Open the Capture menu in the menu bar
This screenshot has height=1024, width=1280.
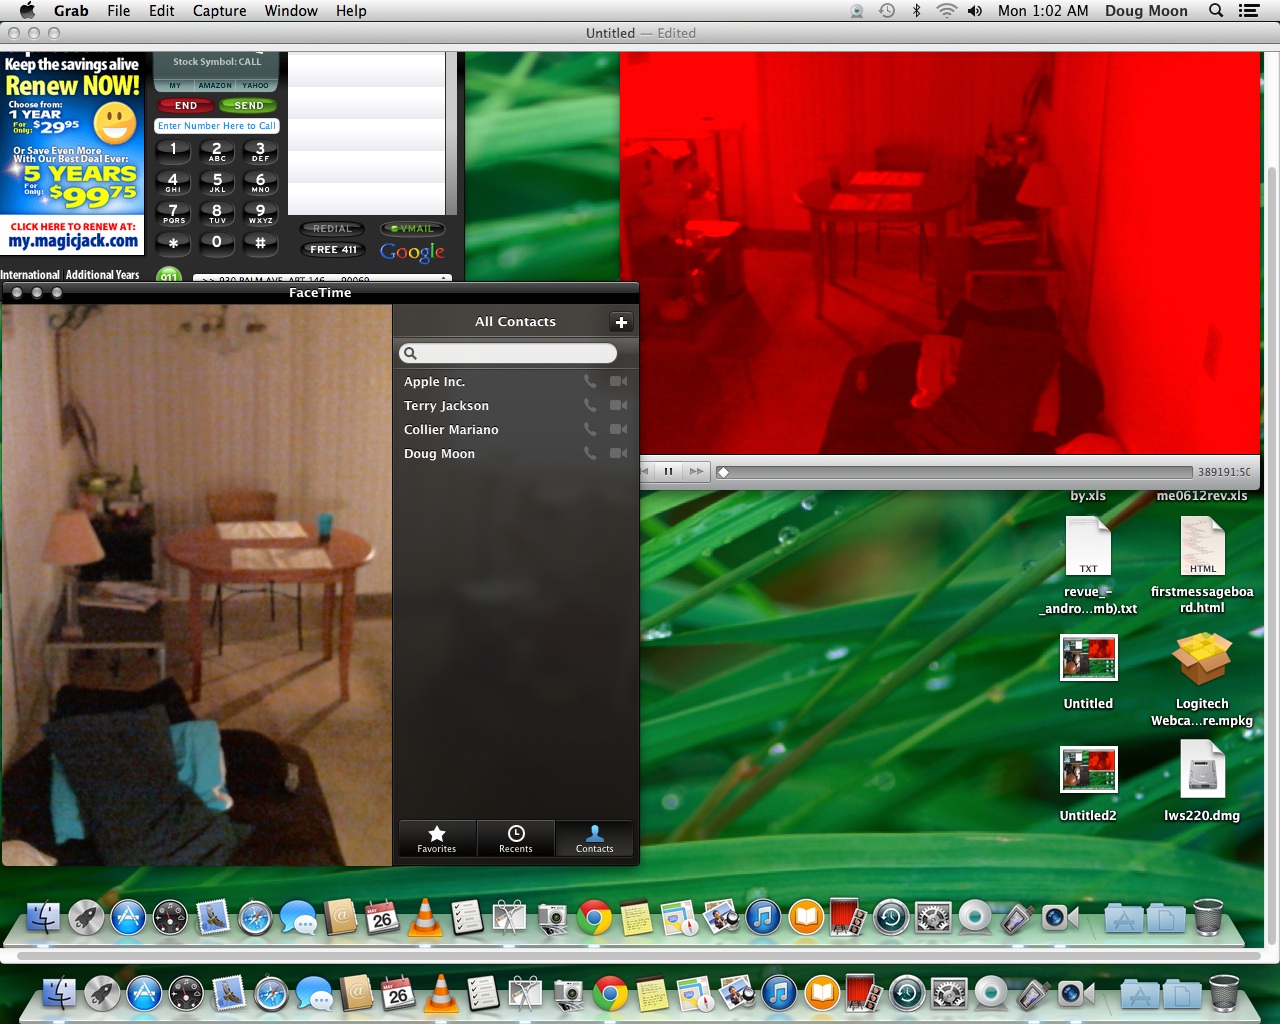pos(219,11)
